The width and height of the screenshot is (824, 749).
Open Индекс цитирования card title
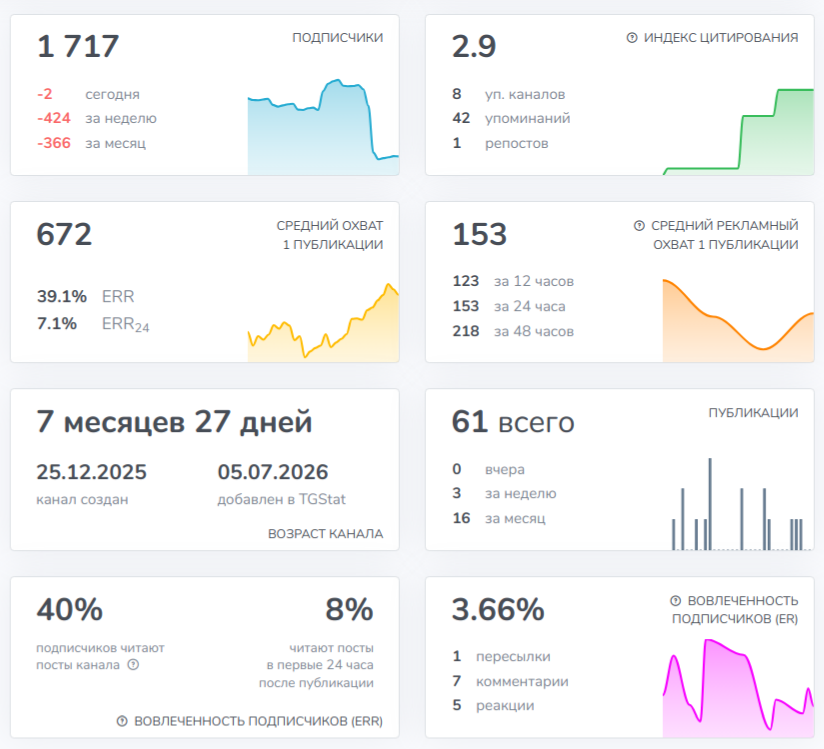coord(720,37)
